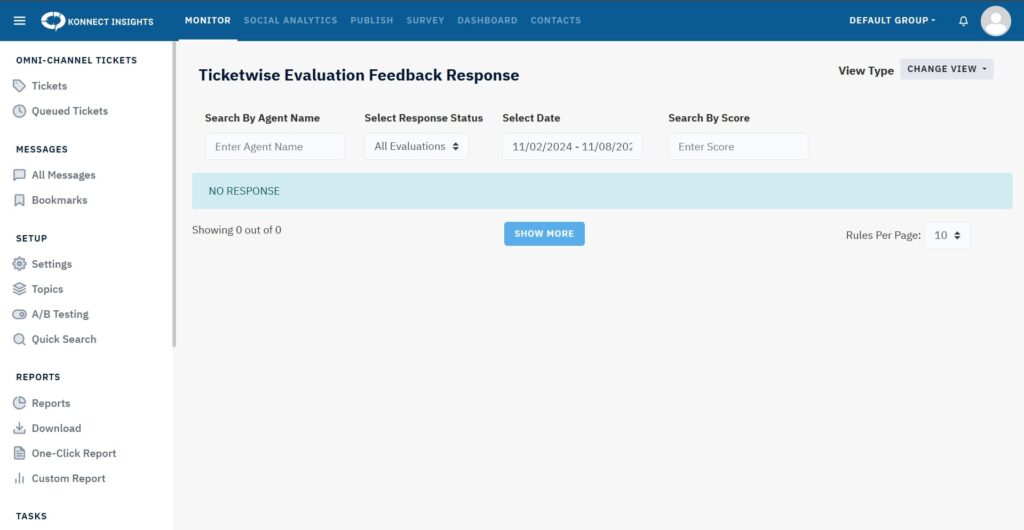Click the Settings gear icon in sidebar
This screenshot has width=1024, height=530.
(x=19, y=264)
